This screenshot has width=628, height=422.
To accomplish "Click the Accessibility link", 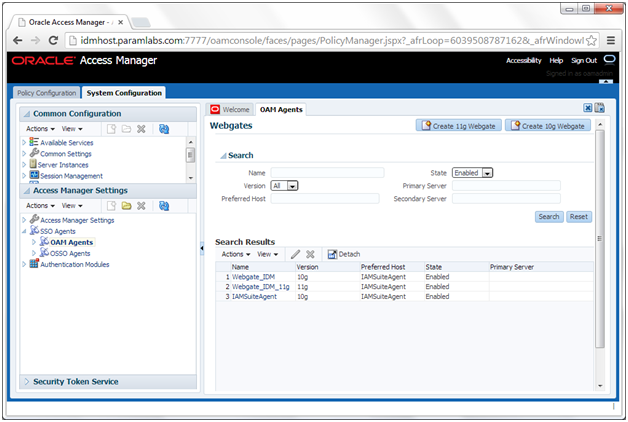I will (x=523, y=60).
